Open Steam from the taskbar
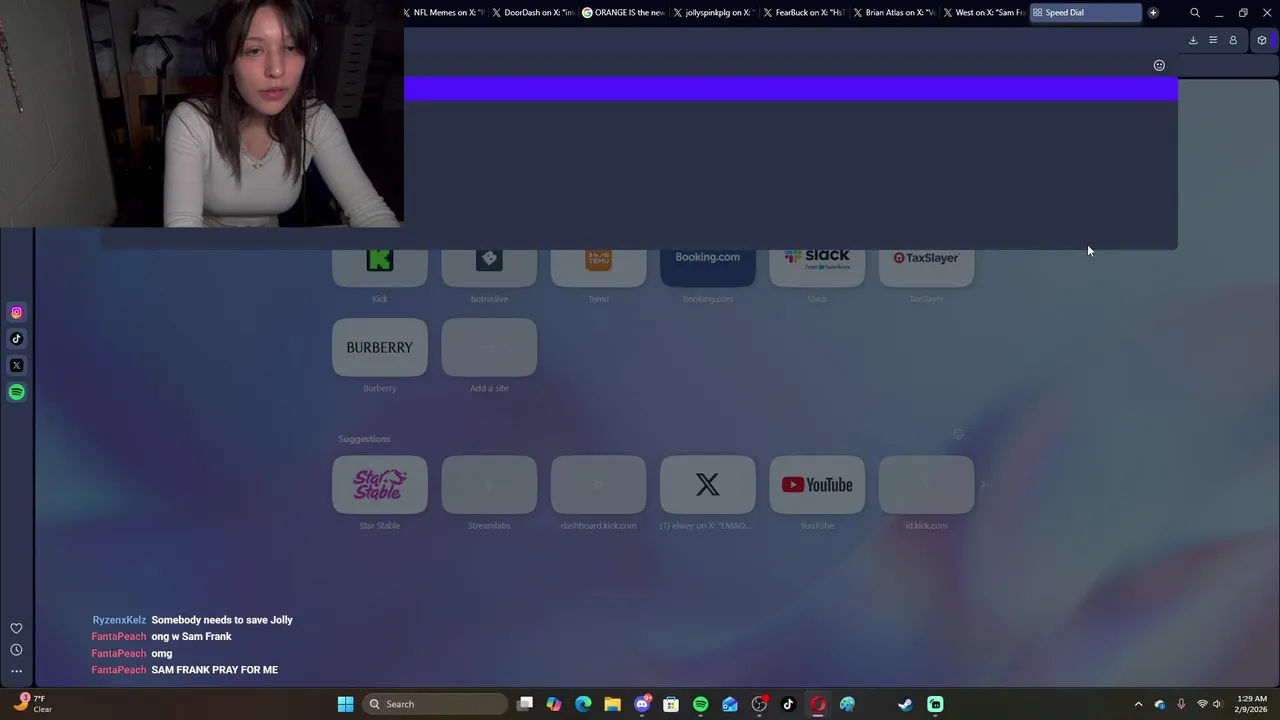Image resolution: width=1280 pixels, height=720 pixels. pos(905,704)
